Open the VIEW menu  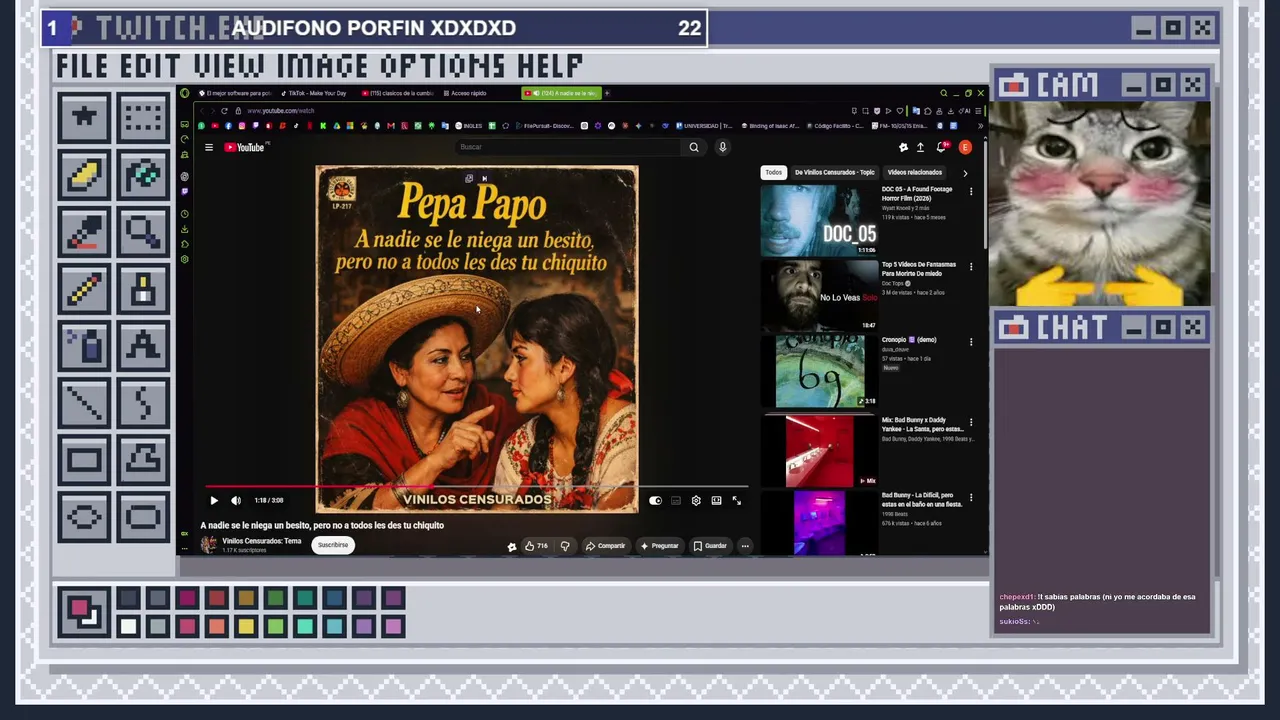pos(231,66)
